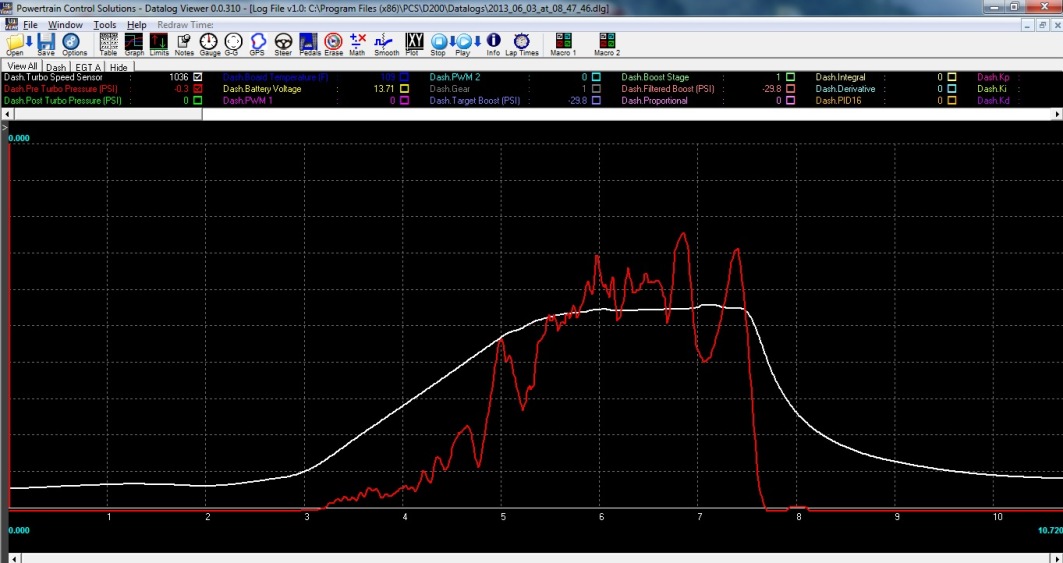Toggle Dash.Pre Turbo Pressure checkbox
The height and width of the screenshot is (563, 1063).
[x=198, y=89]
